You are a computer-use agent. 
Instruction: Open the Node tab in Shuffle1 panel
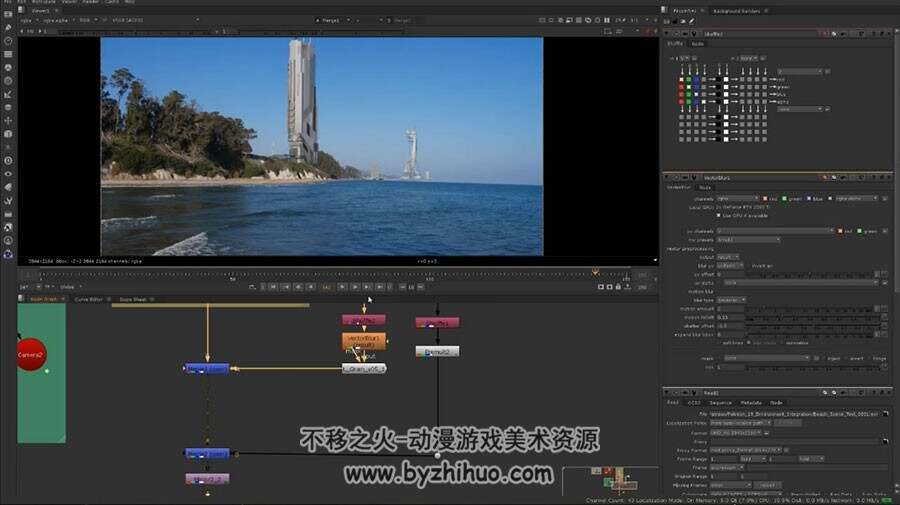[x=697, y=44]
